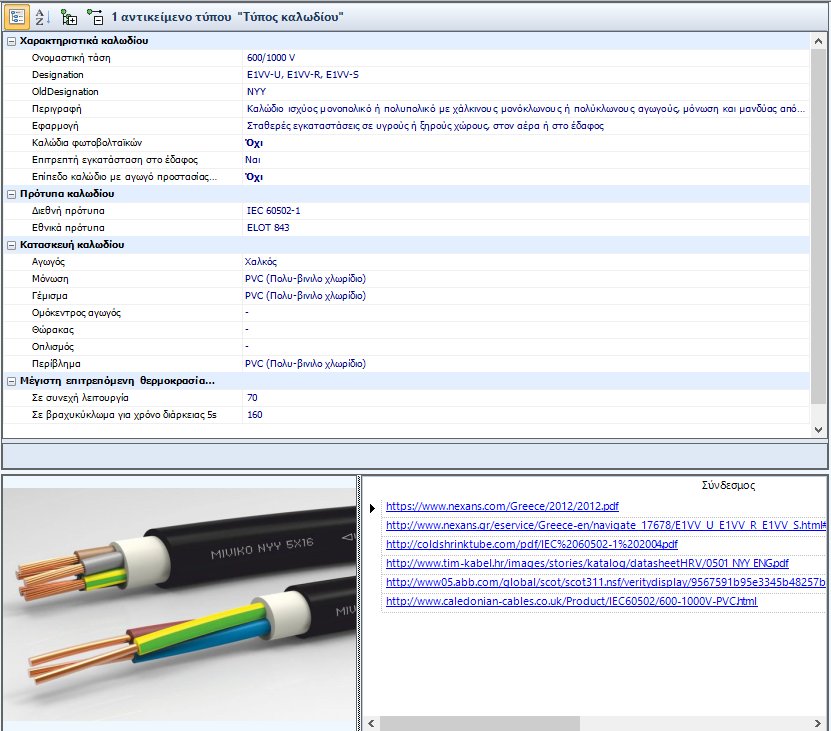
Task: Click the collapse all items icon
Action: pyautogui.click(x=95, y=16)
